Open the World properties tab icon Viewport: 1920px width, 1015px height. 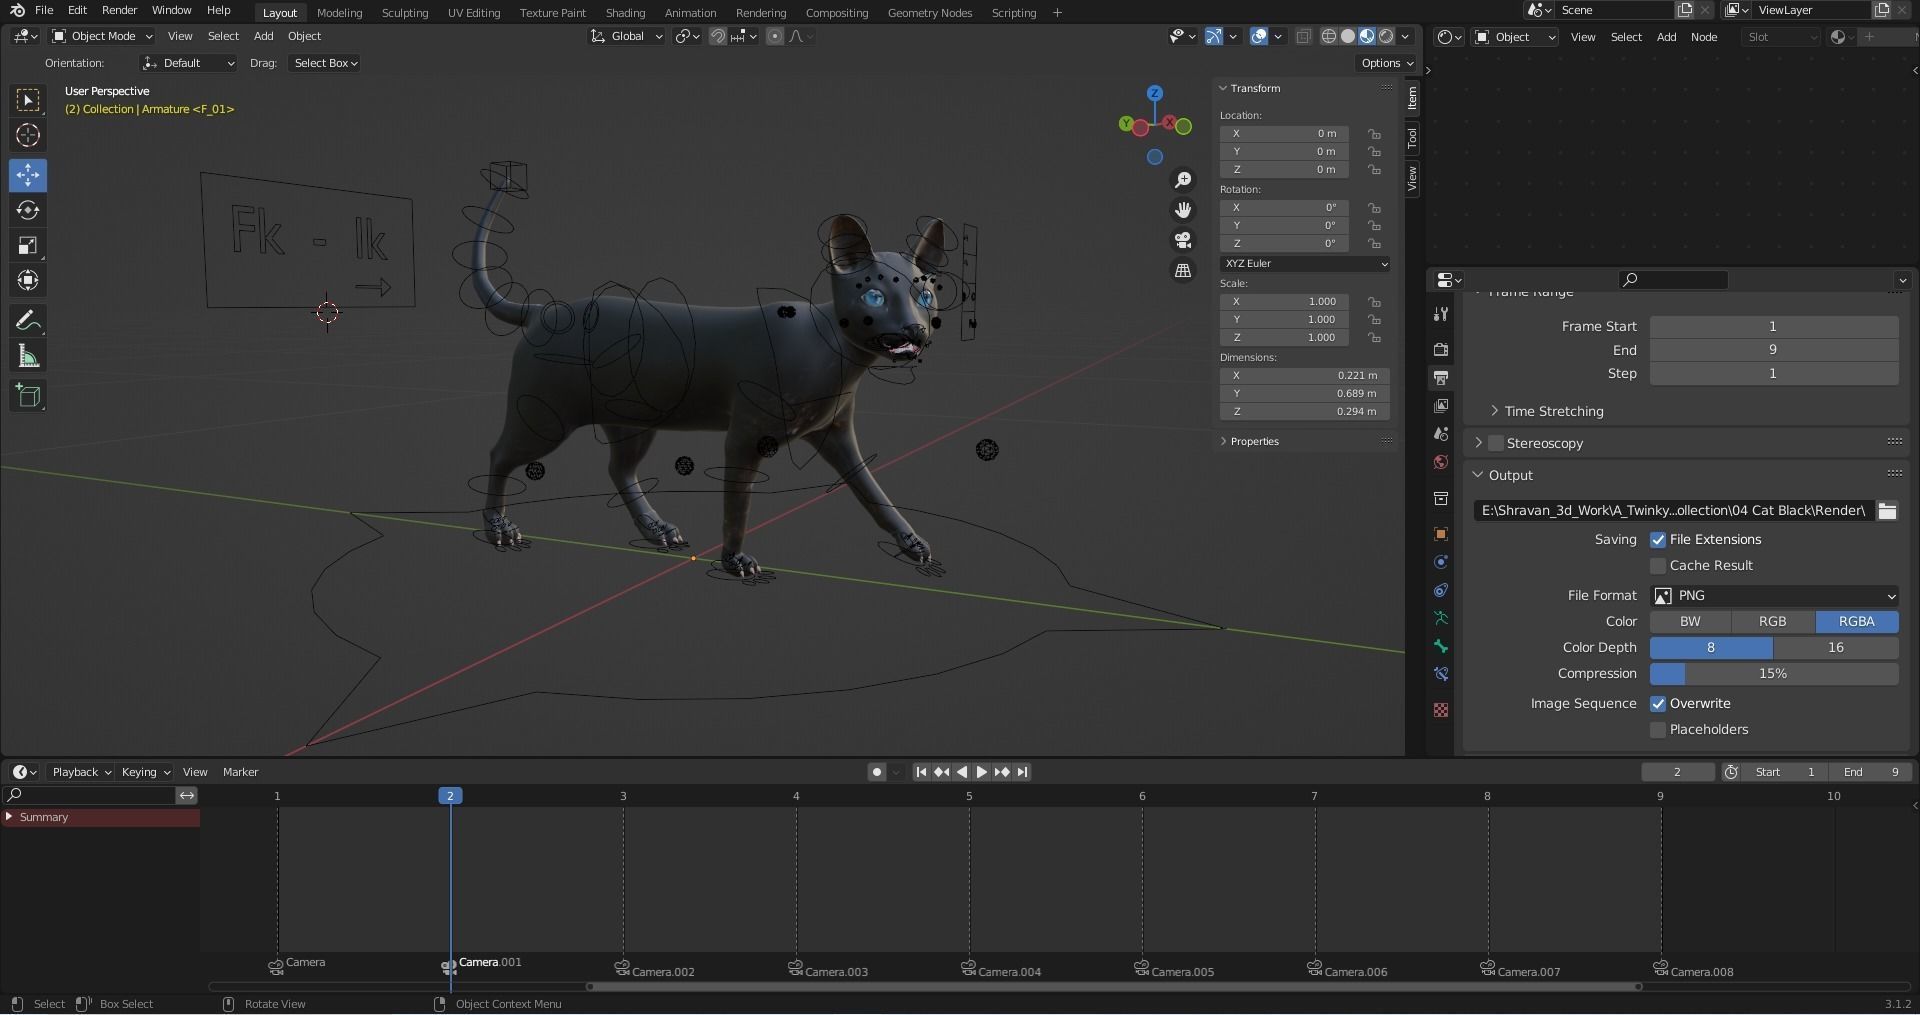tap(1441, 462)
